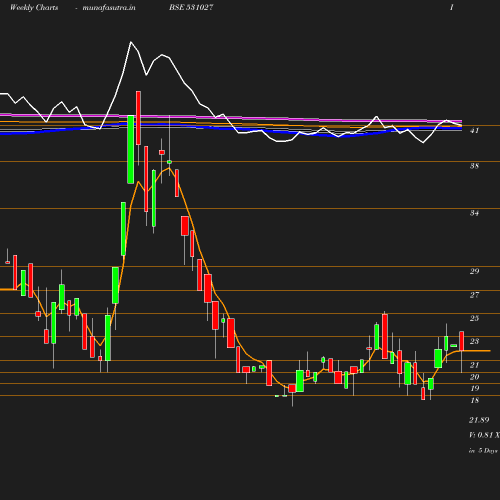Click the price axis label 20

pos(474,377)
